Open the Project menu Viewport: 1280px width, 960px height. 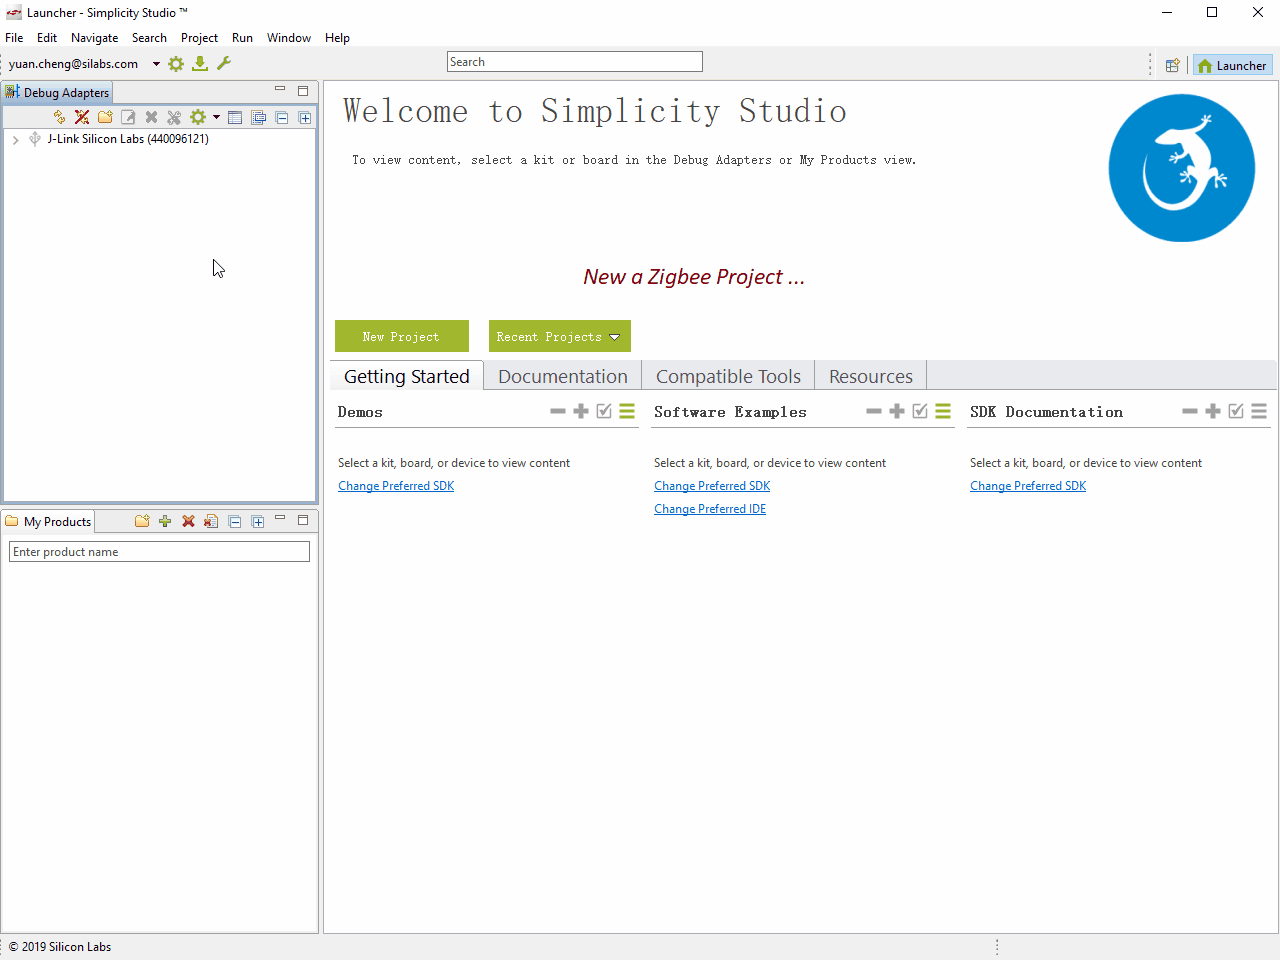(x=199, y=38)
